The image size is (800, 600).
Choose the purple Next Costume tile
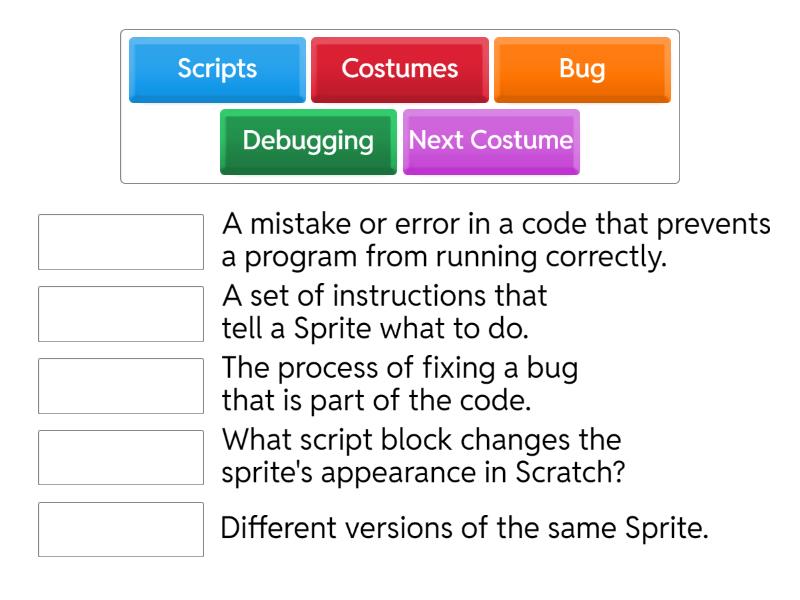(x=491, y=140)
